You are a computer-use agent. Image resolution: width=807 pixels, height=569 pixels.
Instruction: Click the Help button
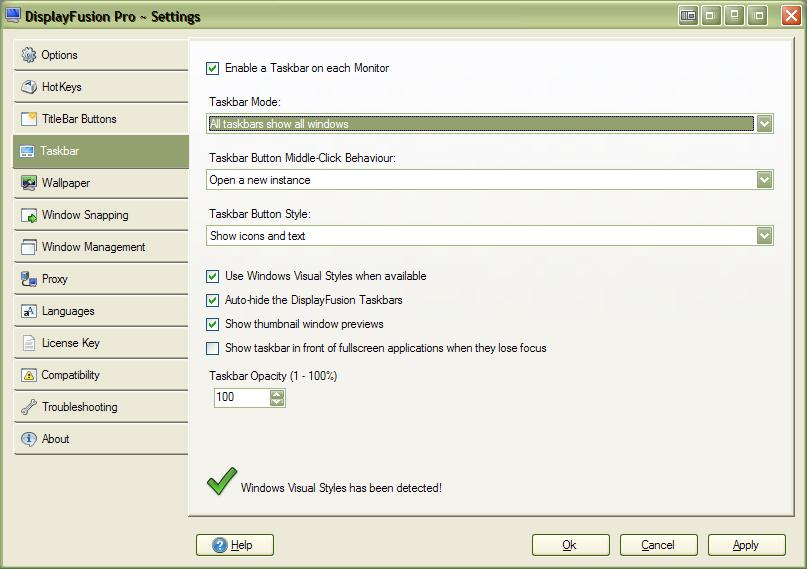click(235, 545)
